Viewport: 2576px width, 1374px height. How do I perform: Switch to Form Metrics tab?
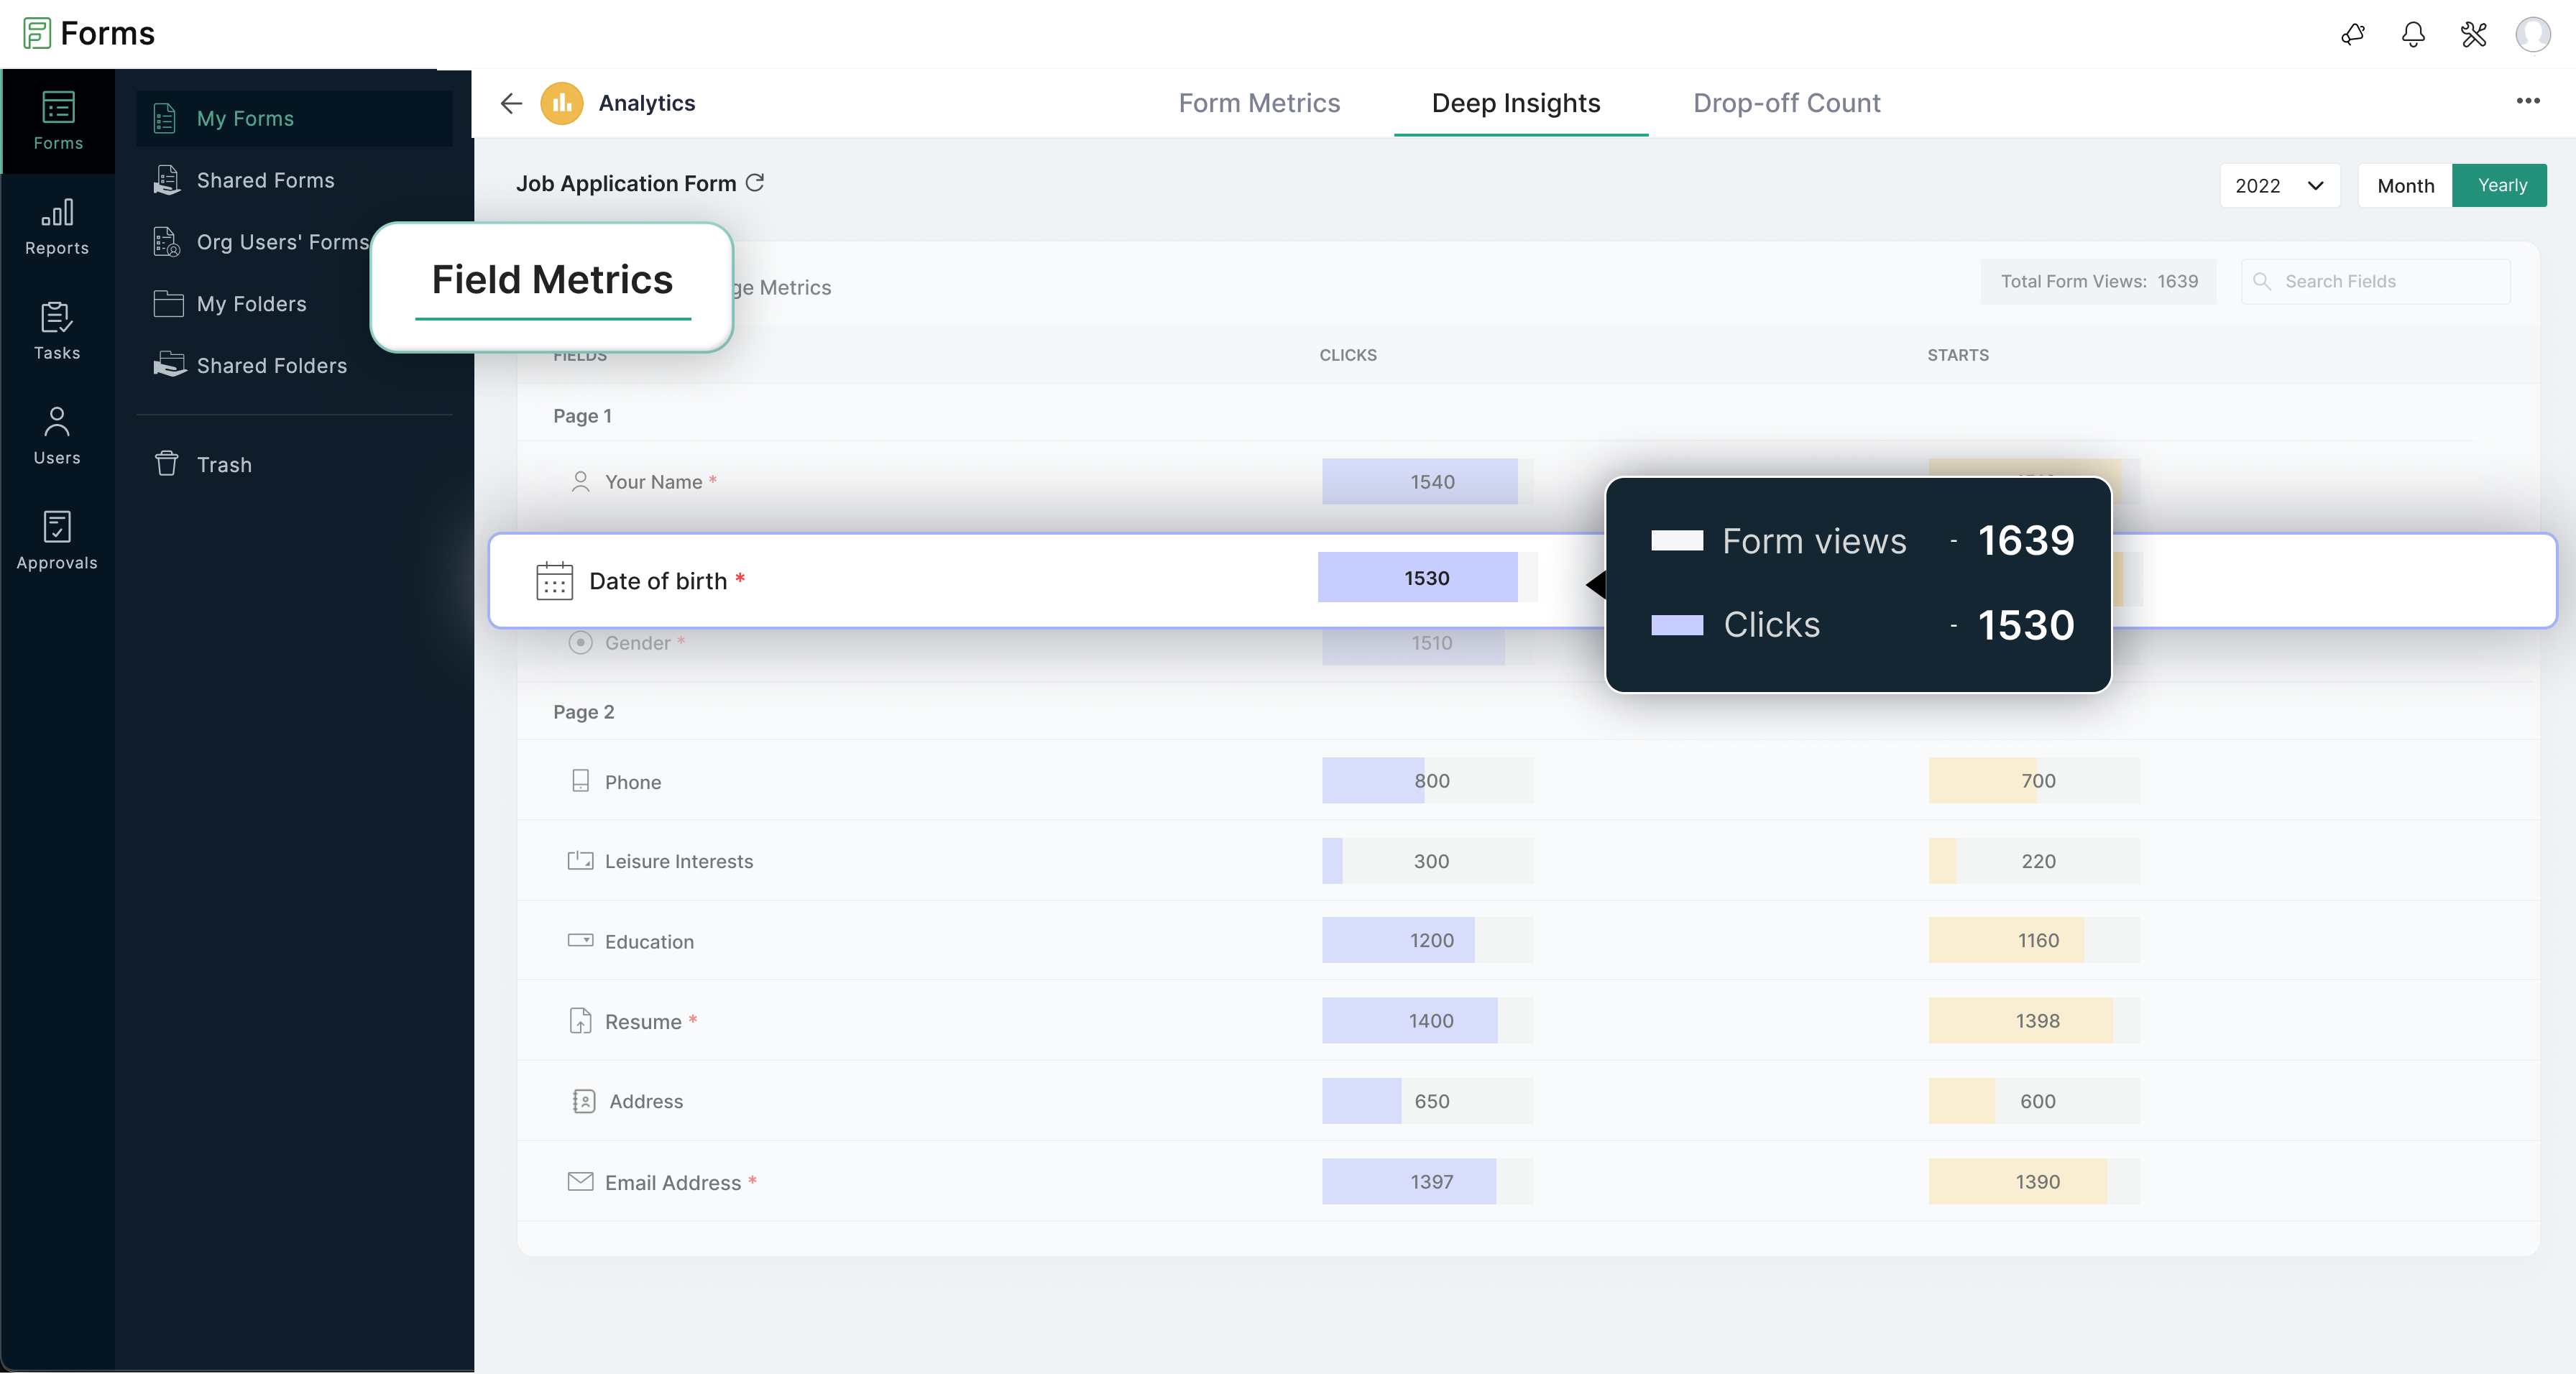point(1261,102)
